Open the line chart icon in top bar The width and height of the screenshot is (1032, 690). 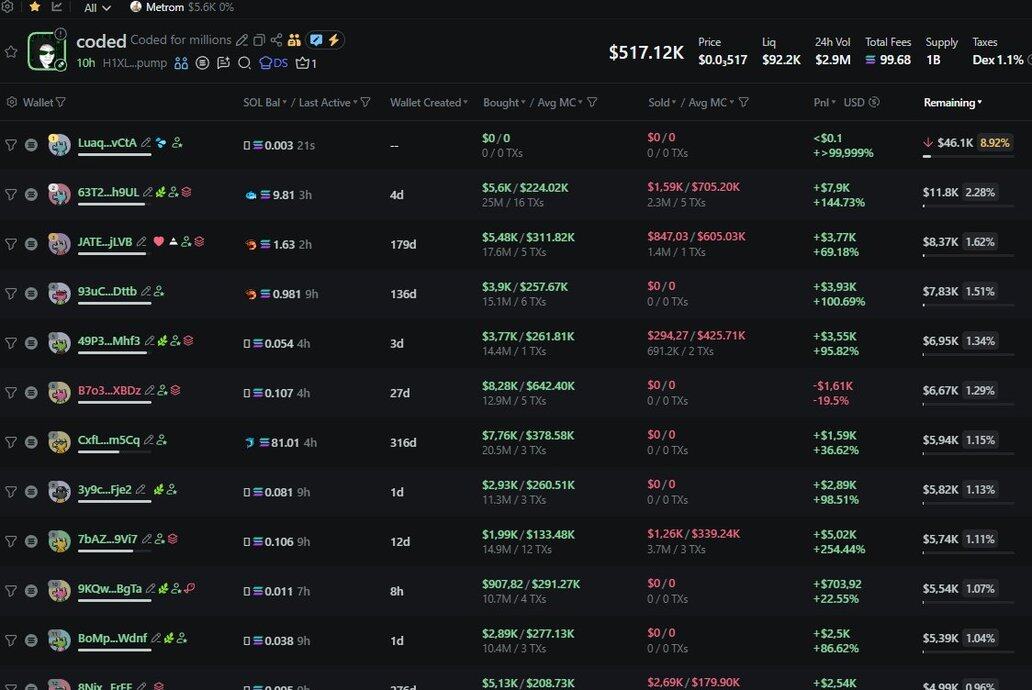click(x=57, y=7)
